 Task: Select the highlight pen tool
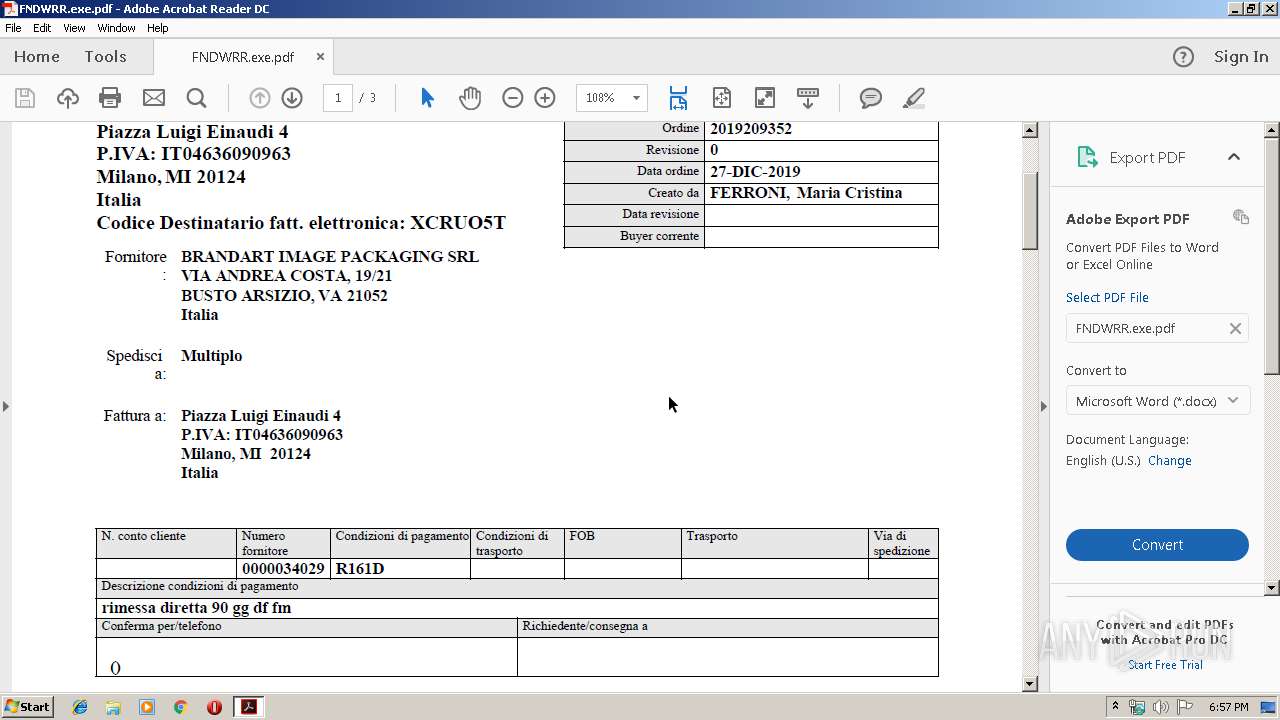913,98
